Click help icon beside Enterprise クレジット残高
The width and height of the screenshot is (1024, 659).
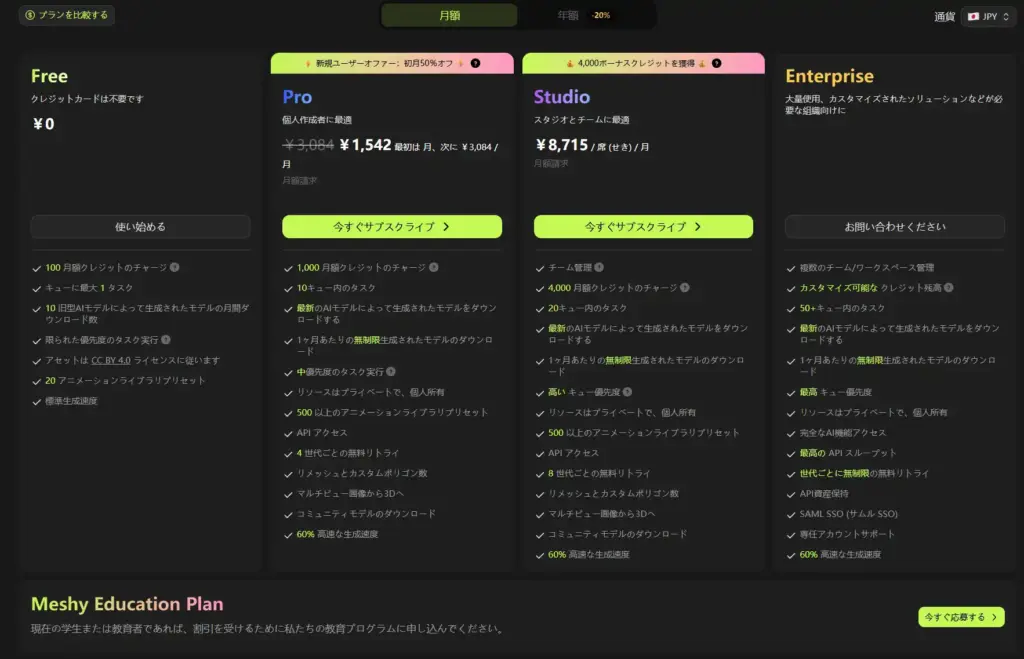[948, 288]
